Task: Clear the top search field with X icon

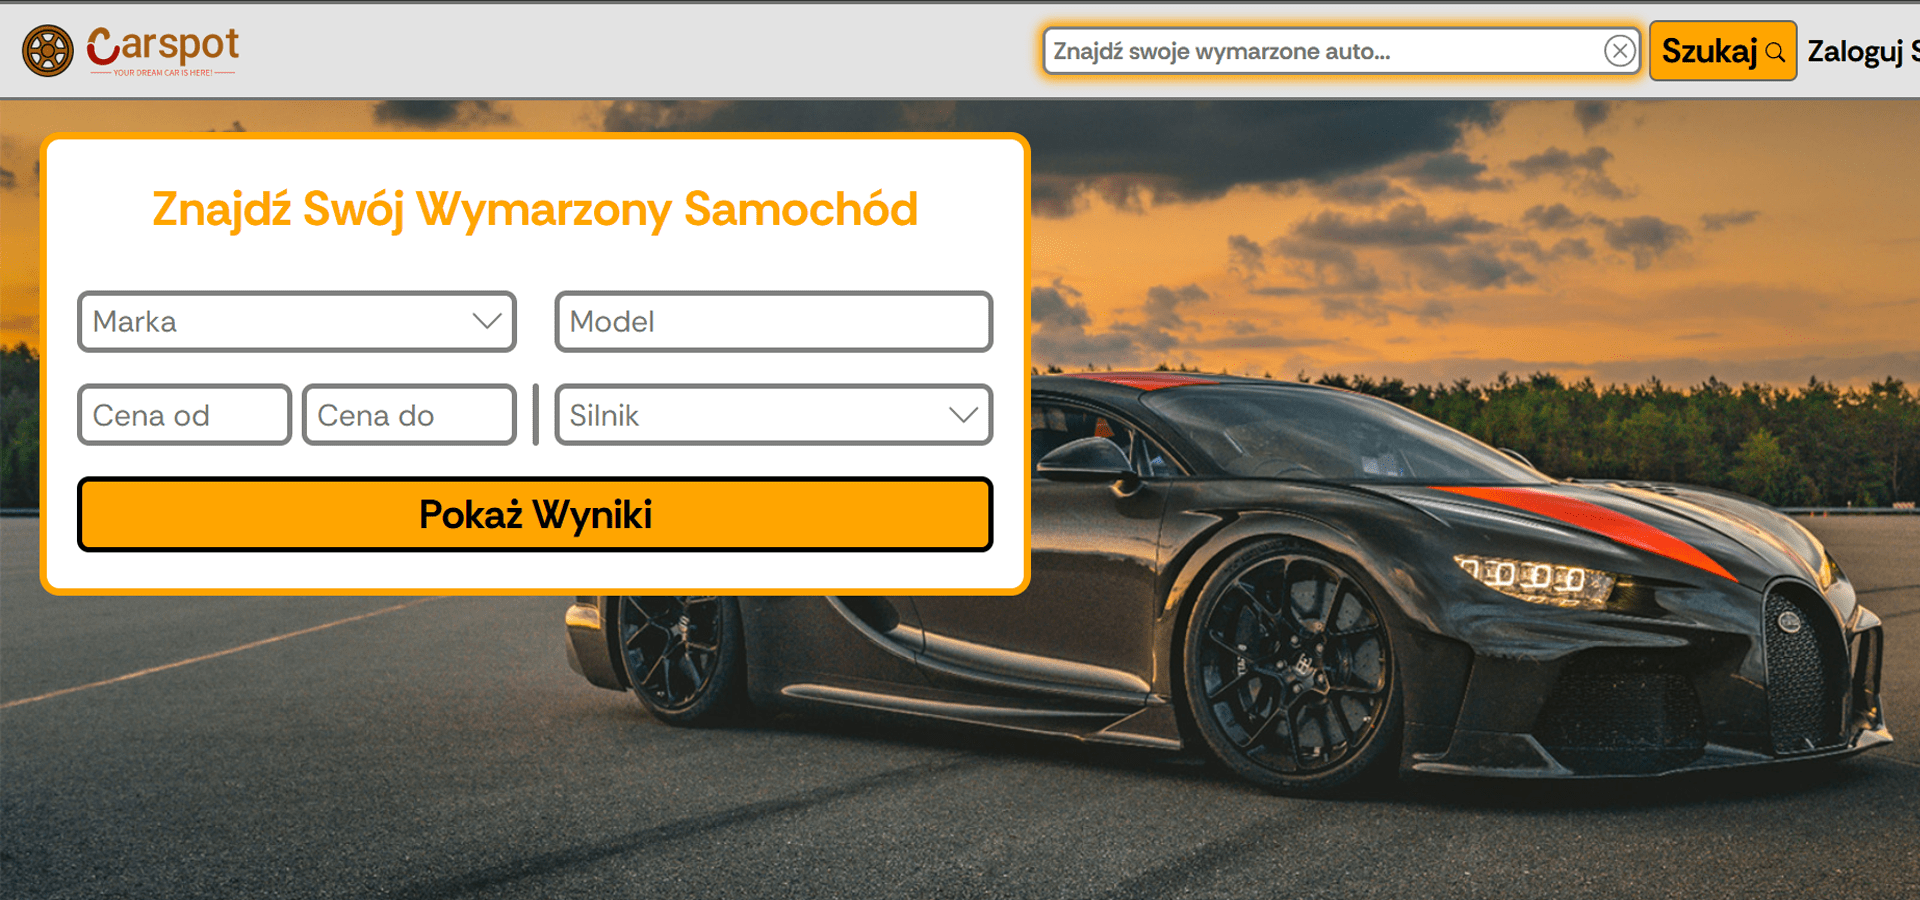Action: coord(1619,50)
